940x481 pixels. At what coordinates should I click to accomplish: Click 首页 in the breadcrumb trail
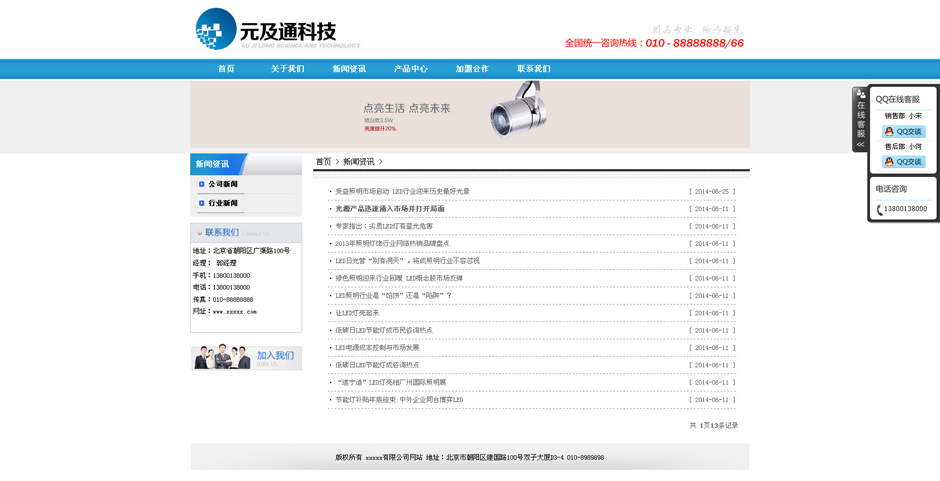(x=323, y=161)
